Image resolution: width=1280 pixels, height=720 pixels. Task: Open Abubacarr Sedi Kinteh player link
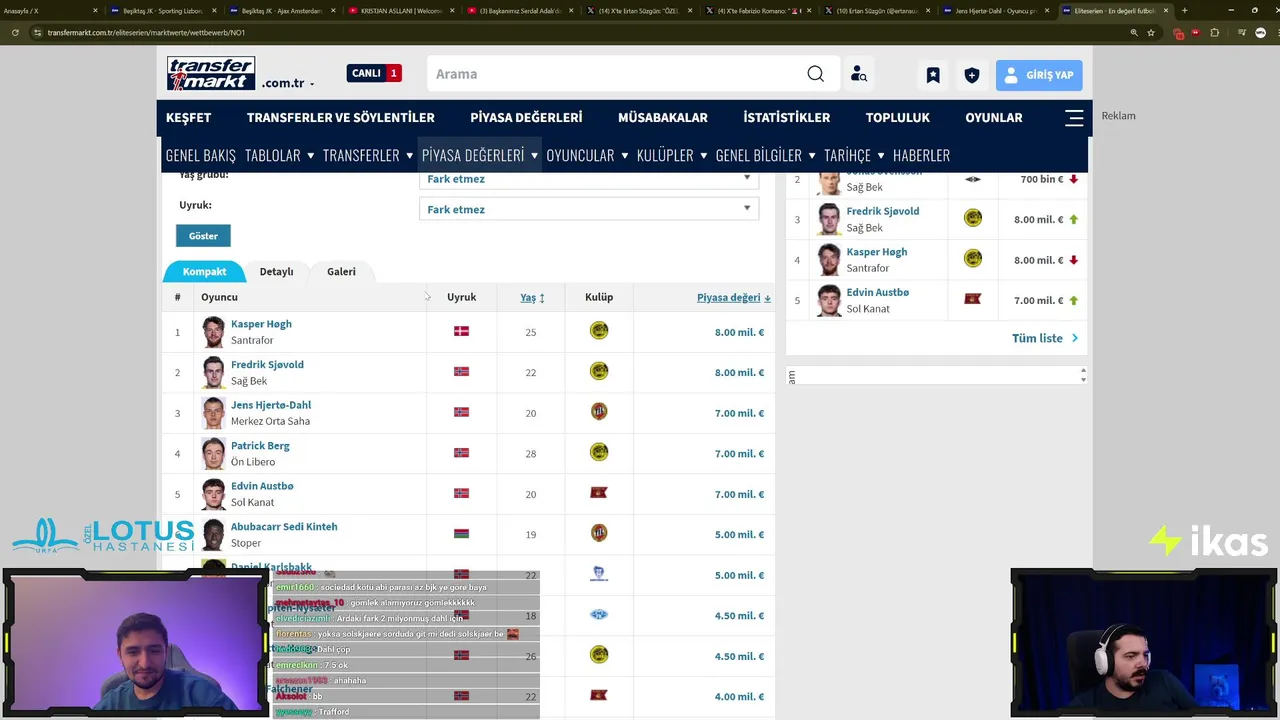click(284, 526)
